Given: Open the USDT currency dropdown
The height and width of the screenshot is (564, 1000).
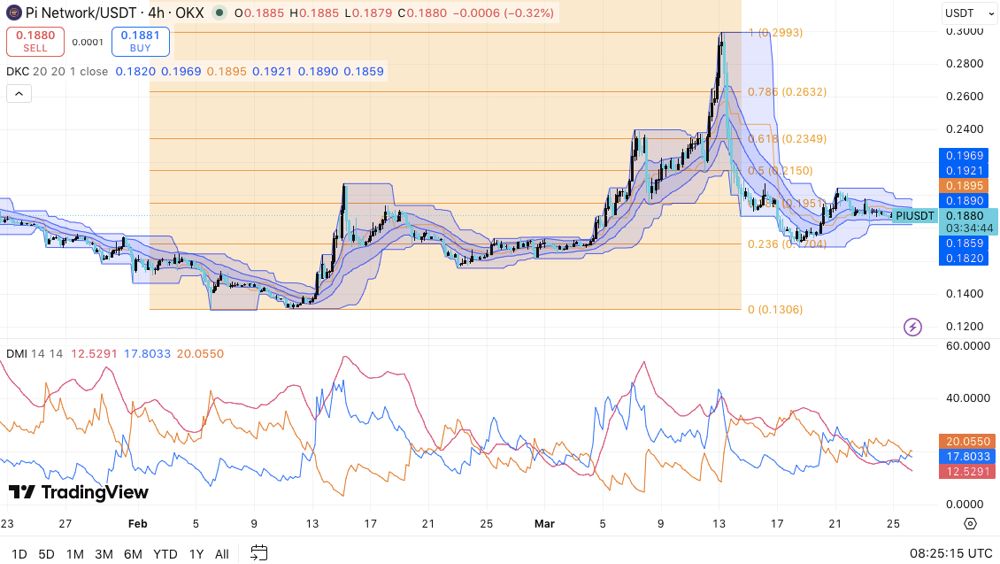Looking at the screenshot, I should (969, 13).
